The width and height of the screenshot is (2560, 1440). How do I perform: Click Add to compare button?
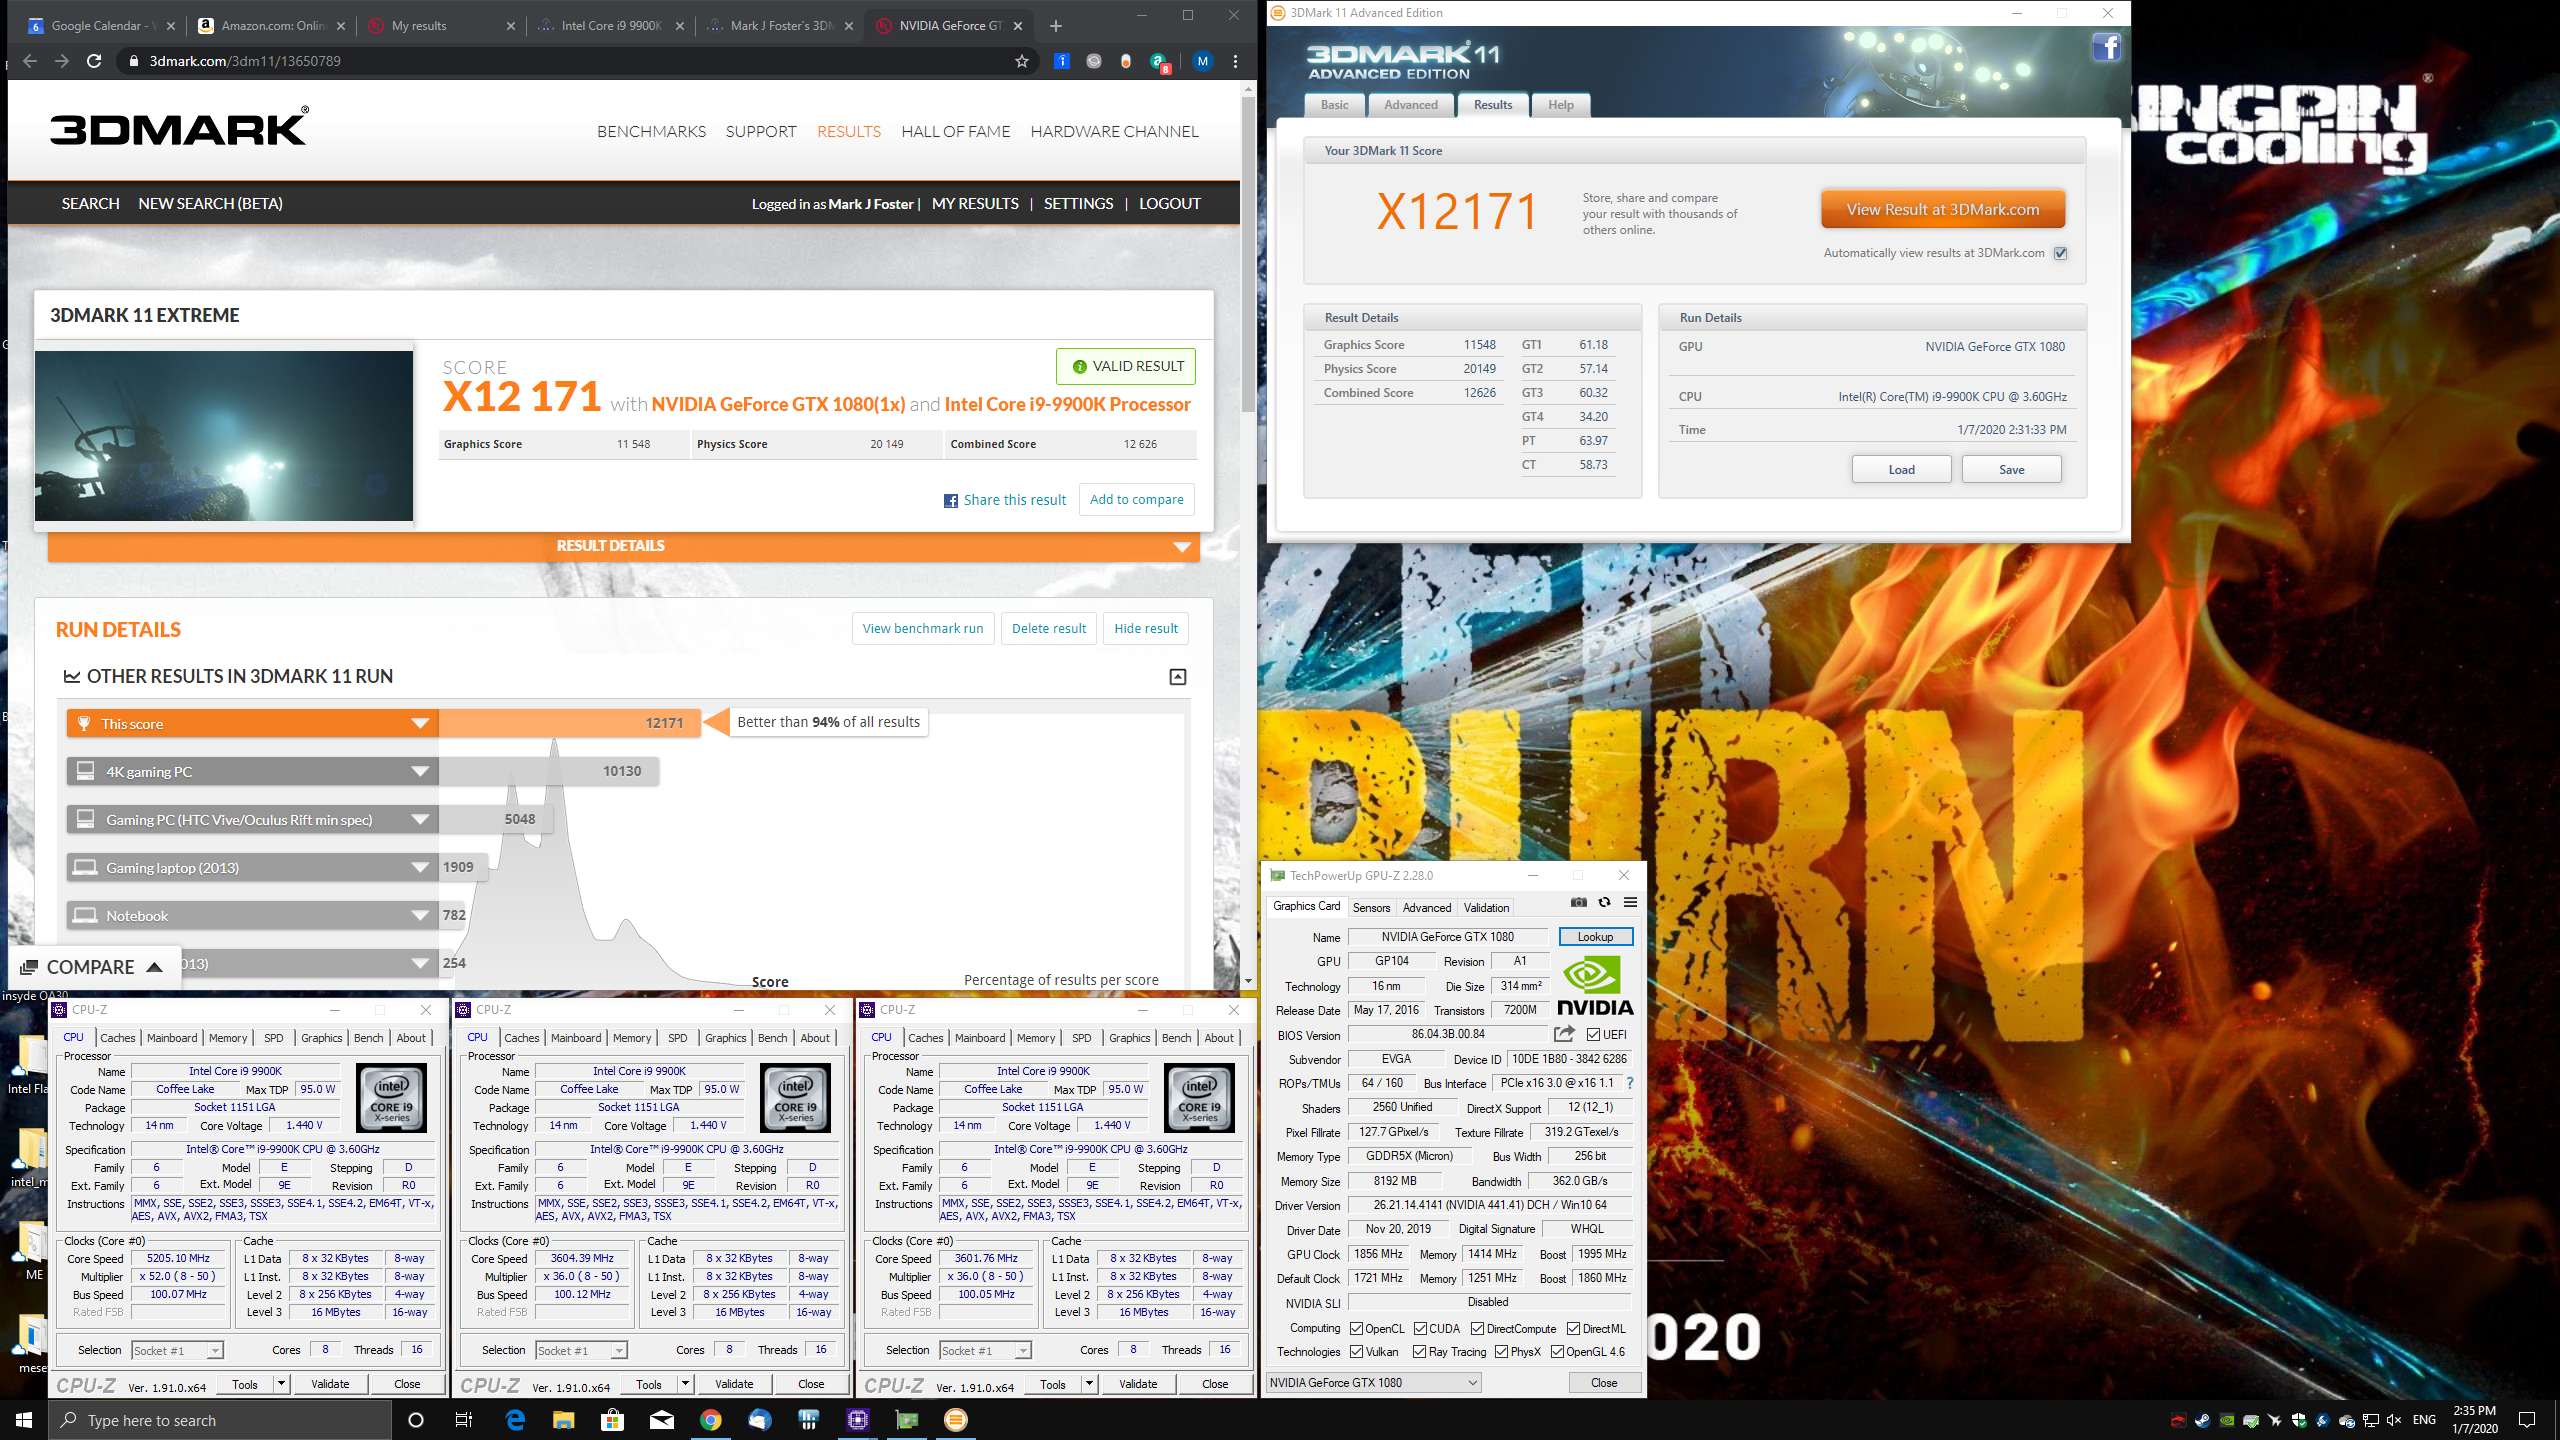click(x=1137, y=499)
